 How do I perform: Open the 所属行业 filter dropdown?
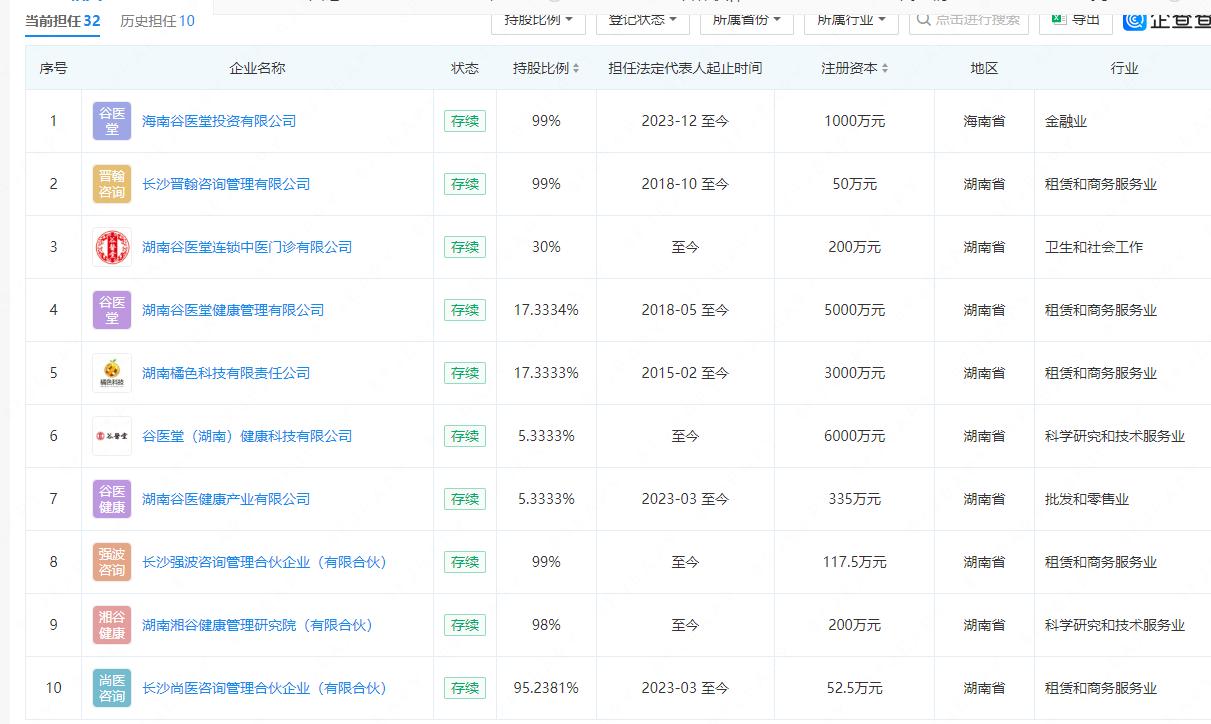[x=851, y=19]
